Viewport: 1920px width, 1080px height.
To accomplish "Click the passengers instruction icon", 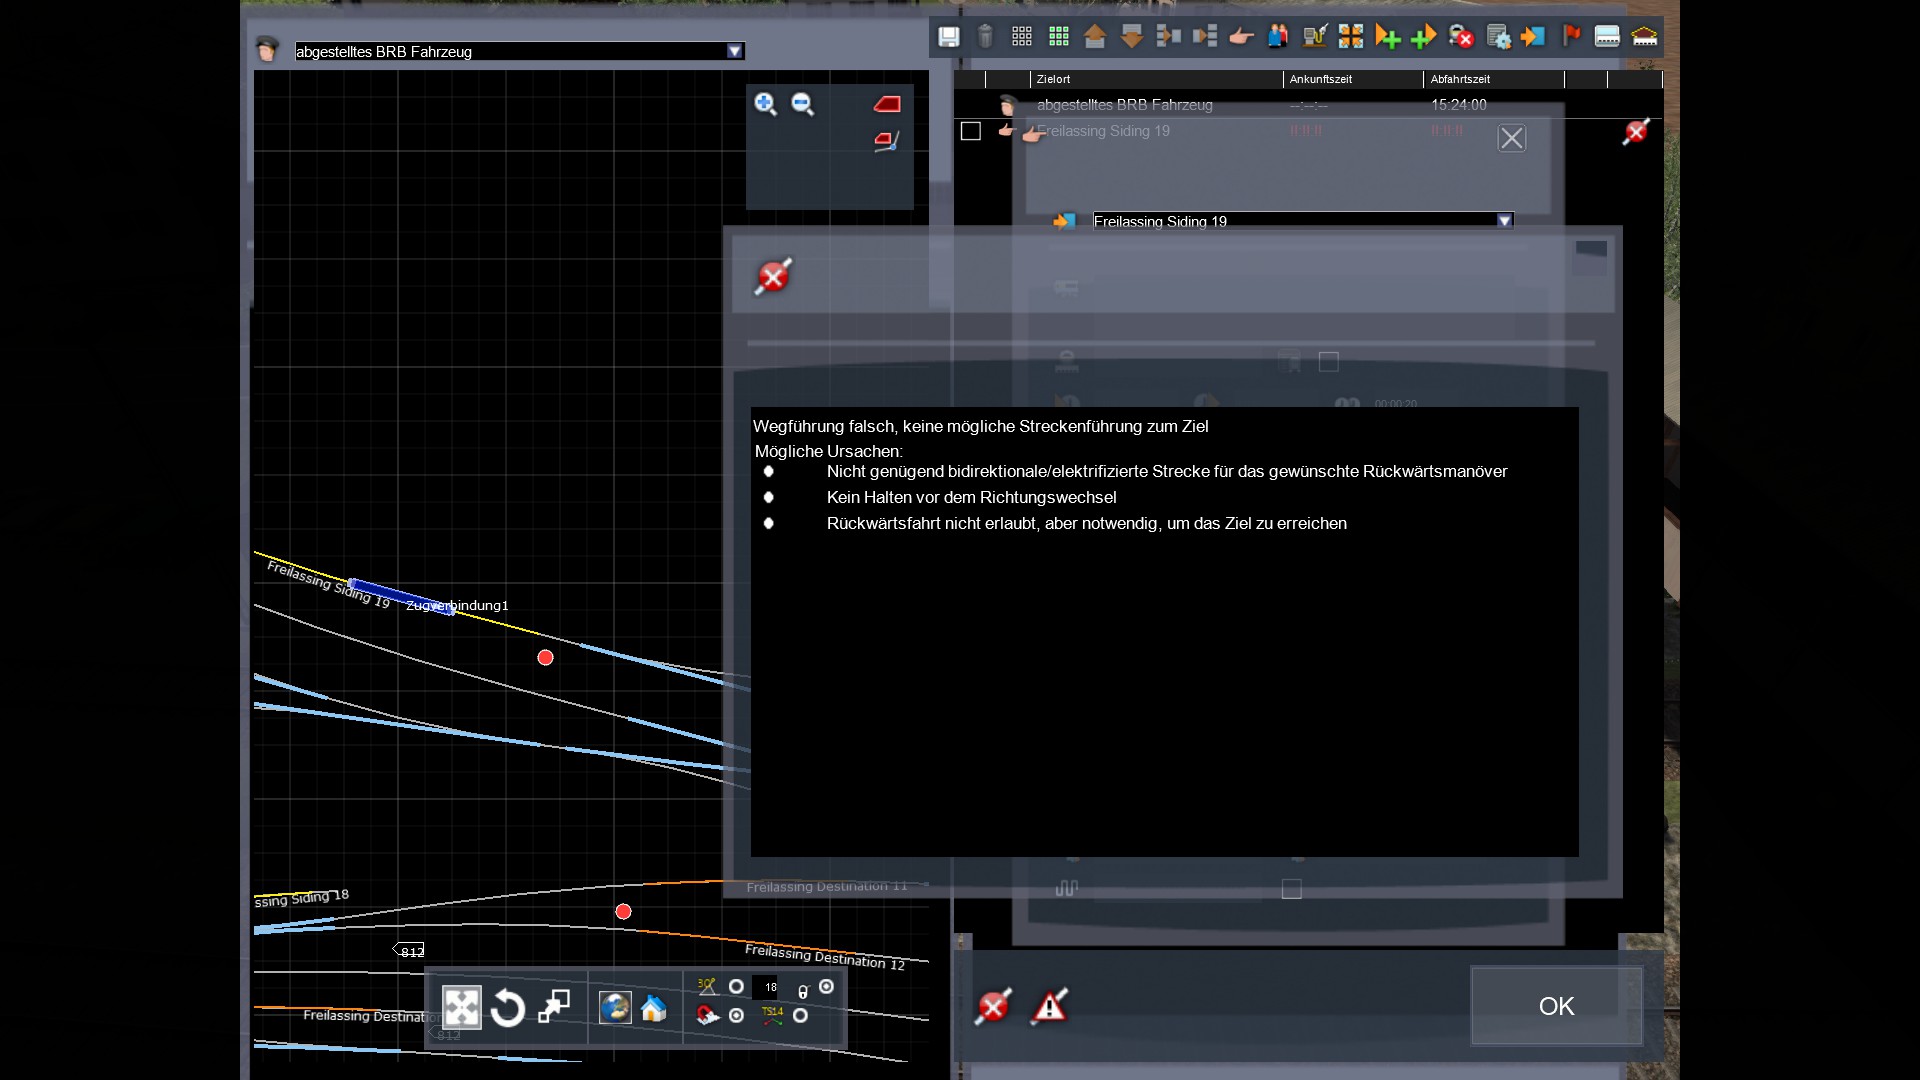I will pyautogui.click(x=1277, y=37).
